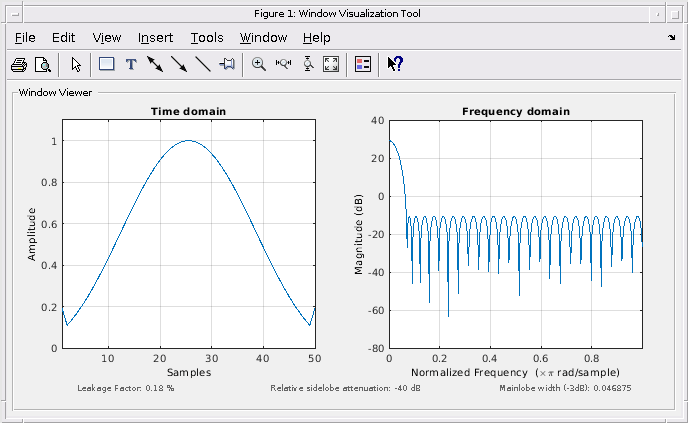Viewport: 688px width, 423px height.
Task: Activate the horizontal Zoom X tool
Action: click(283, 65)
